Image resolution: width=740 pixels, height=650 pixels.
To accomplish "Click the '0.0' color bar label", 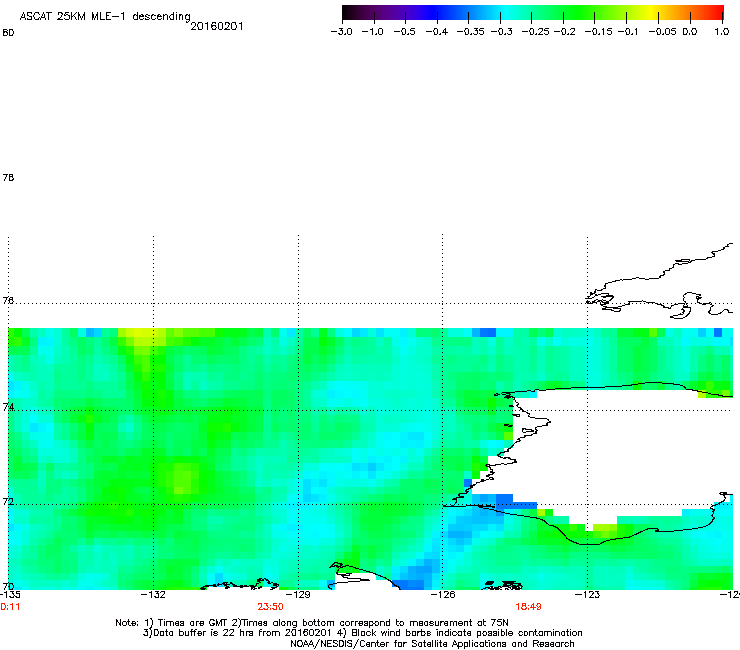I will click(x=690, y=32).
